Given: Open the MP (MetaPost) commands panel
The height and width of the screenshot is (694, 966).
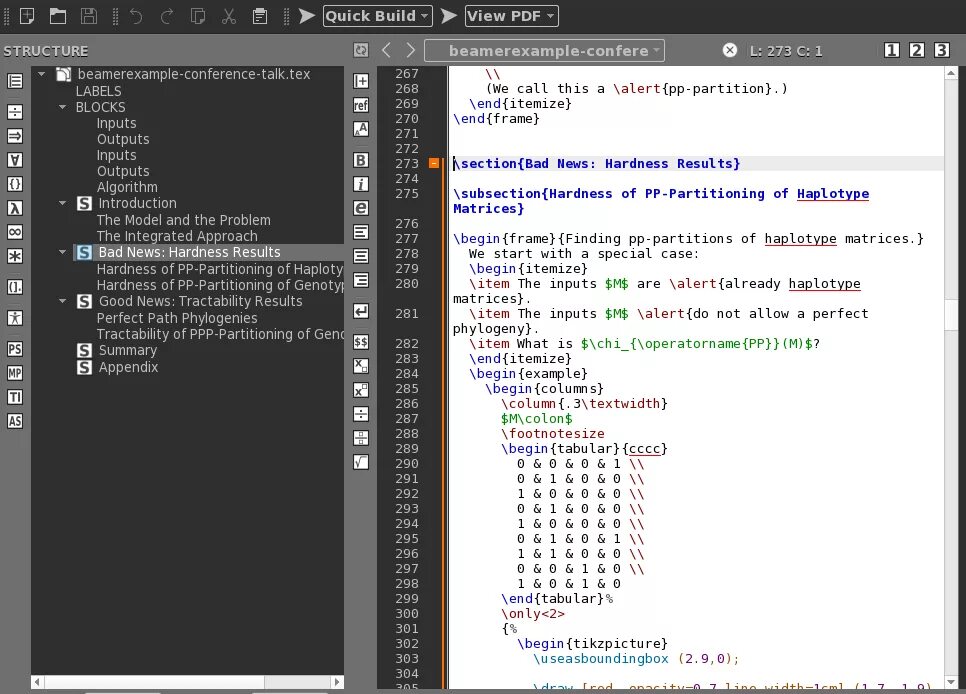Looking at the screenshot, I should tap(15, 373).
